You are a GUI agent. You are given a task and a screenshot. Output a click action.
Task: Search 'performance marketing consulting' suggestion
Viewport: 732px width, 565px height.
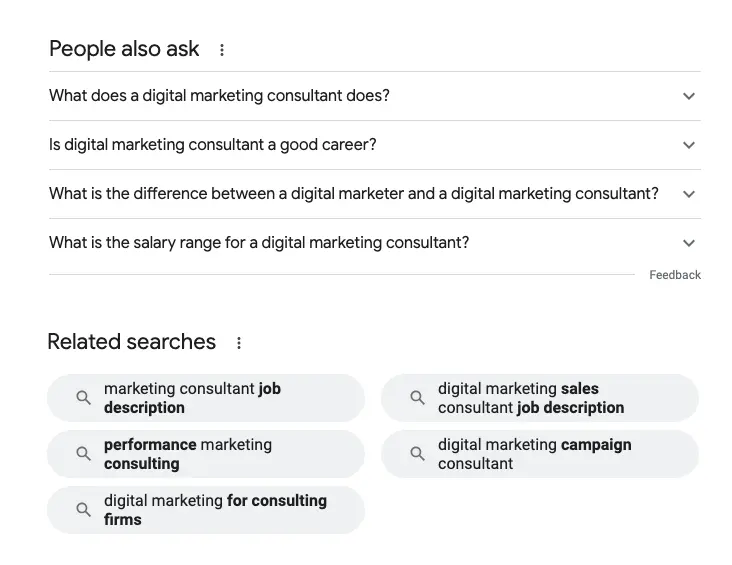click(x=188, y=454)
